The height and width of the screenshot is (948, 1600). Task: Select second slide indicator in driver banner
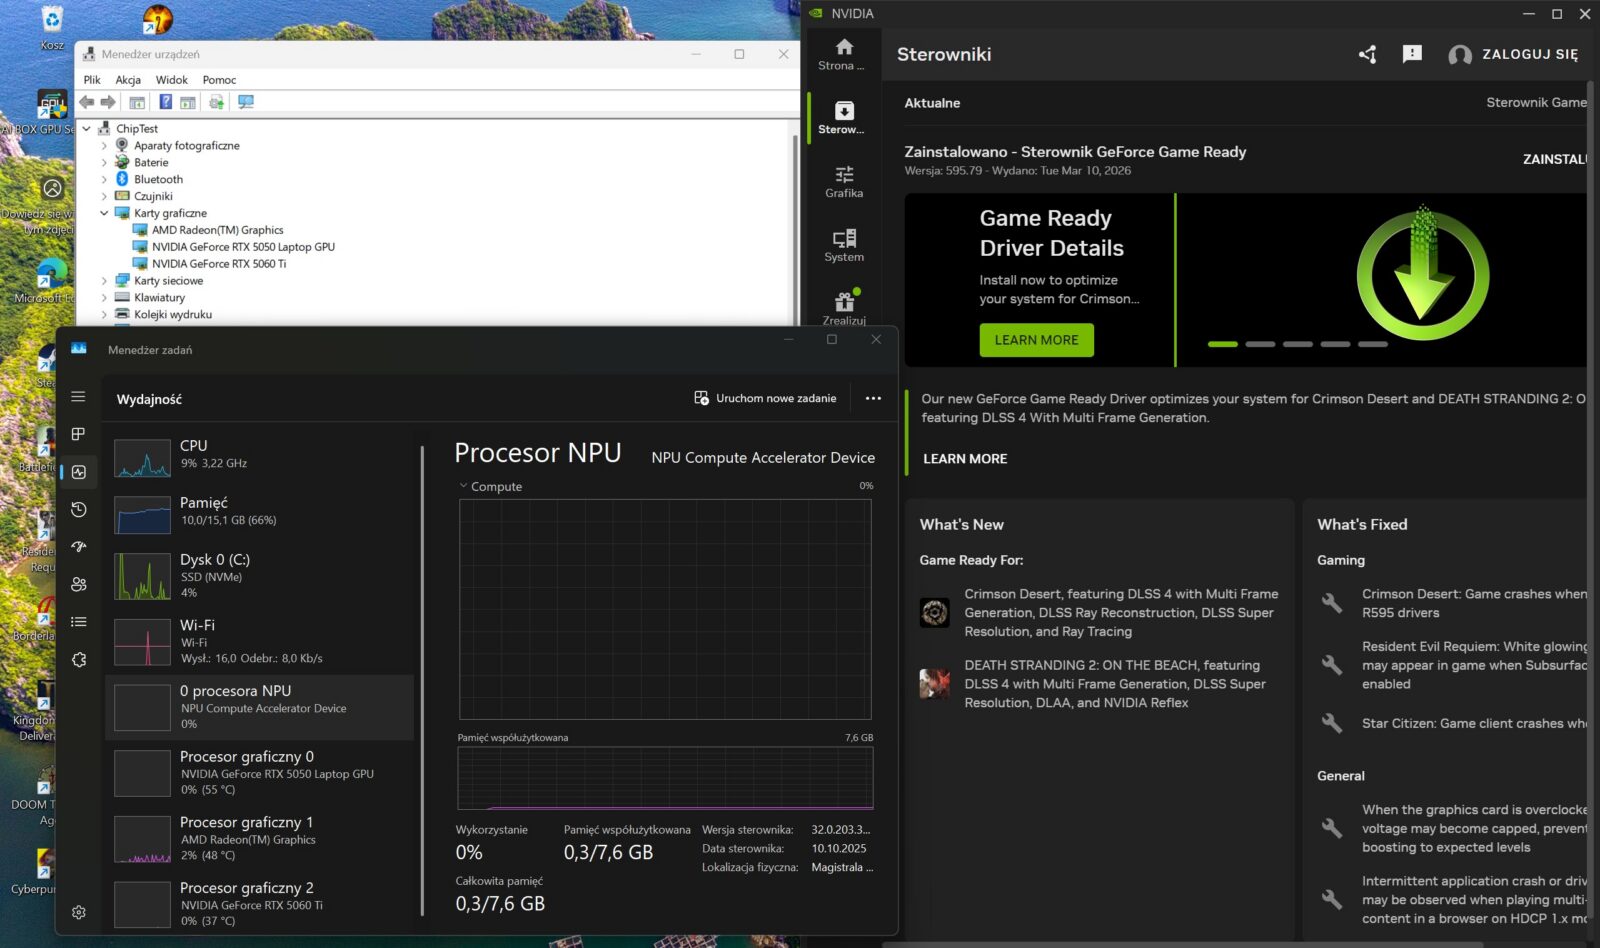[1260, 344]
